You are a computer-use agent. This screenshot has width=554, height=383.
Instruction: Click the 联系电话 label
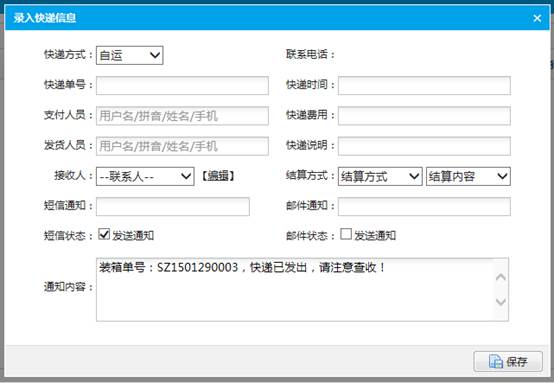[310, 54]
